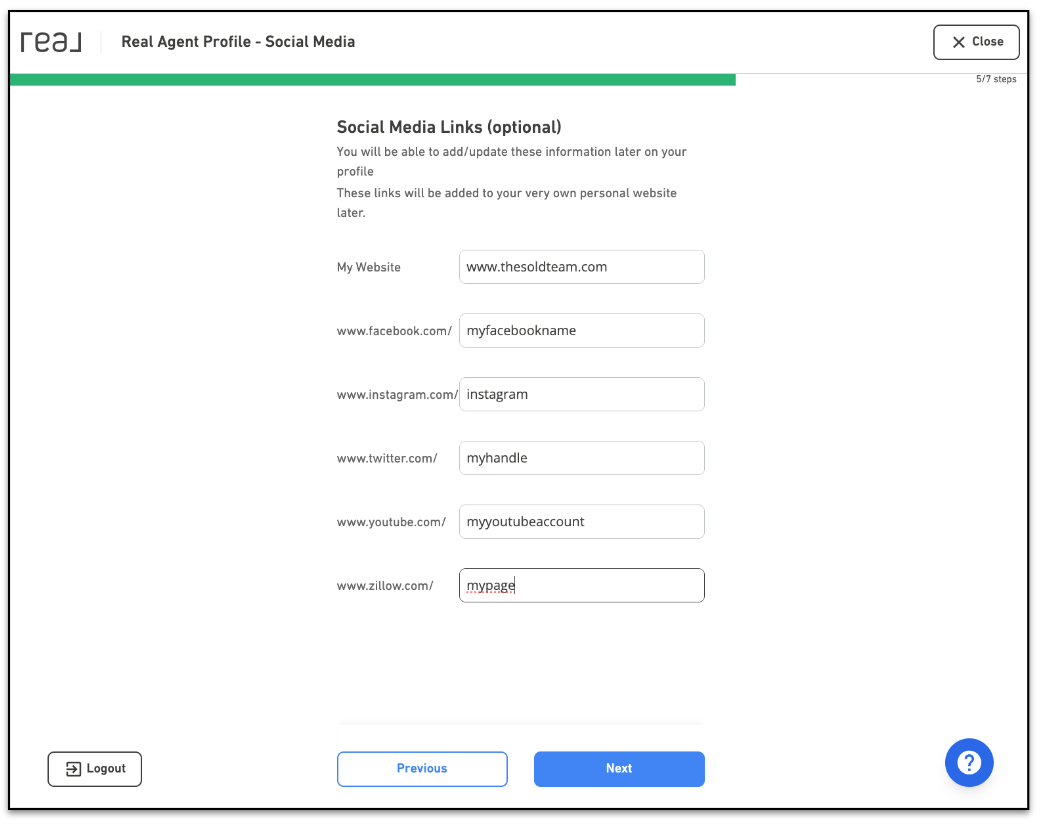Click the zillow.com page field
Screen dimensions: 1046x826
pos(582,586)
